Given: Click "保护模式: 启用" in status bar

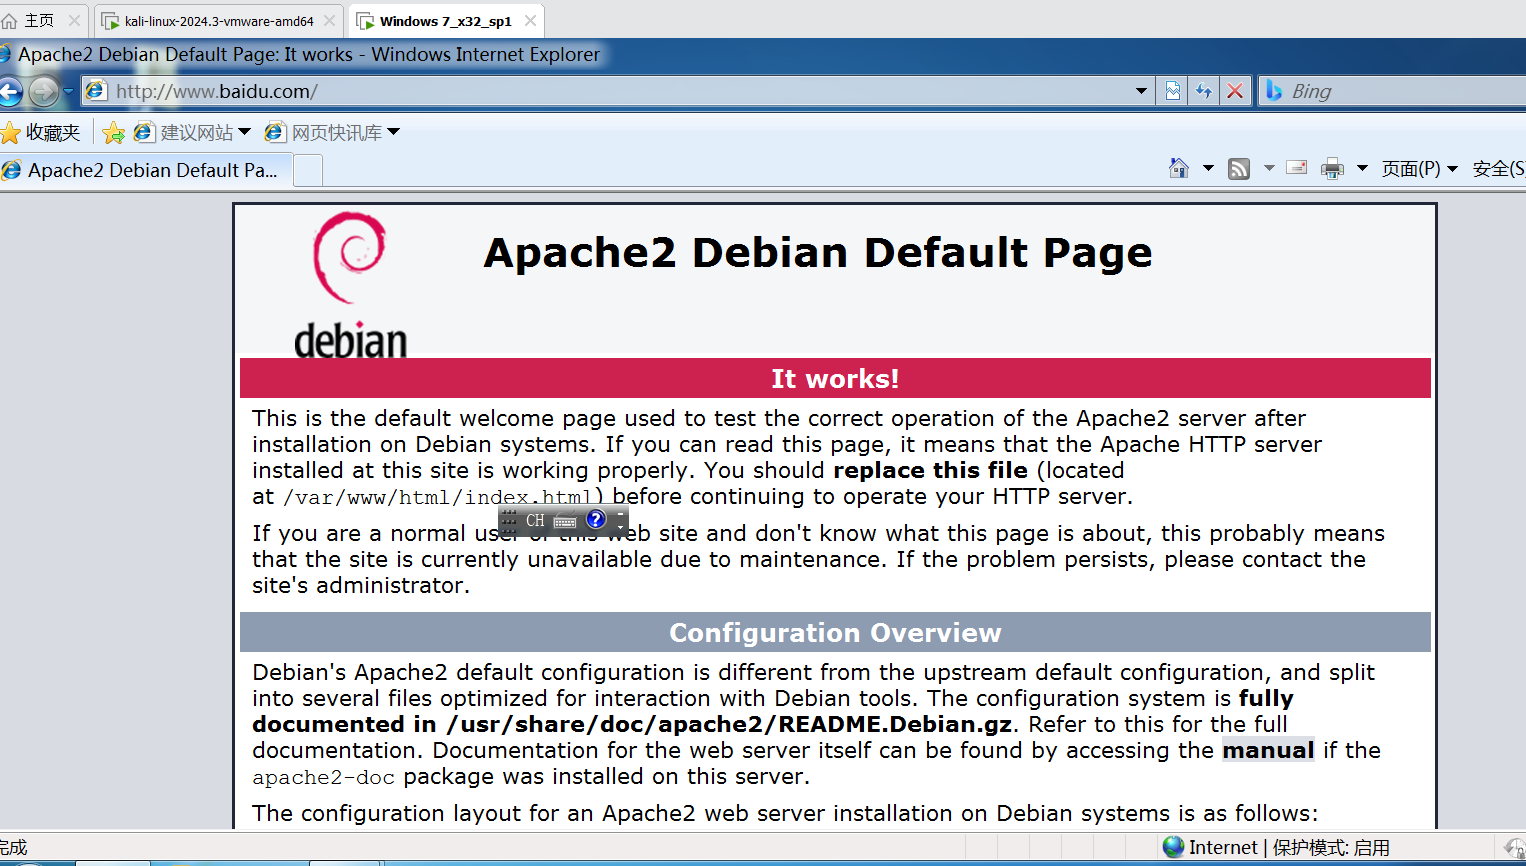Looking at the screenshot, I should pos(1331,848).
